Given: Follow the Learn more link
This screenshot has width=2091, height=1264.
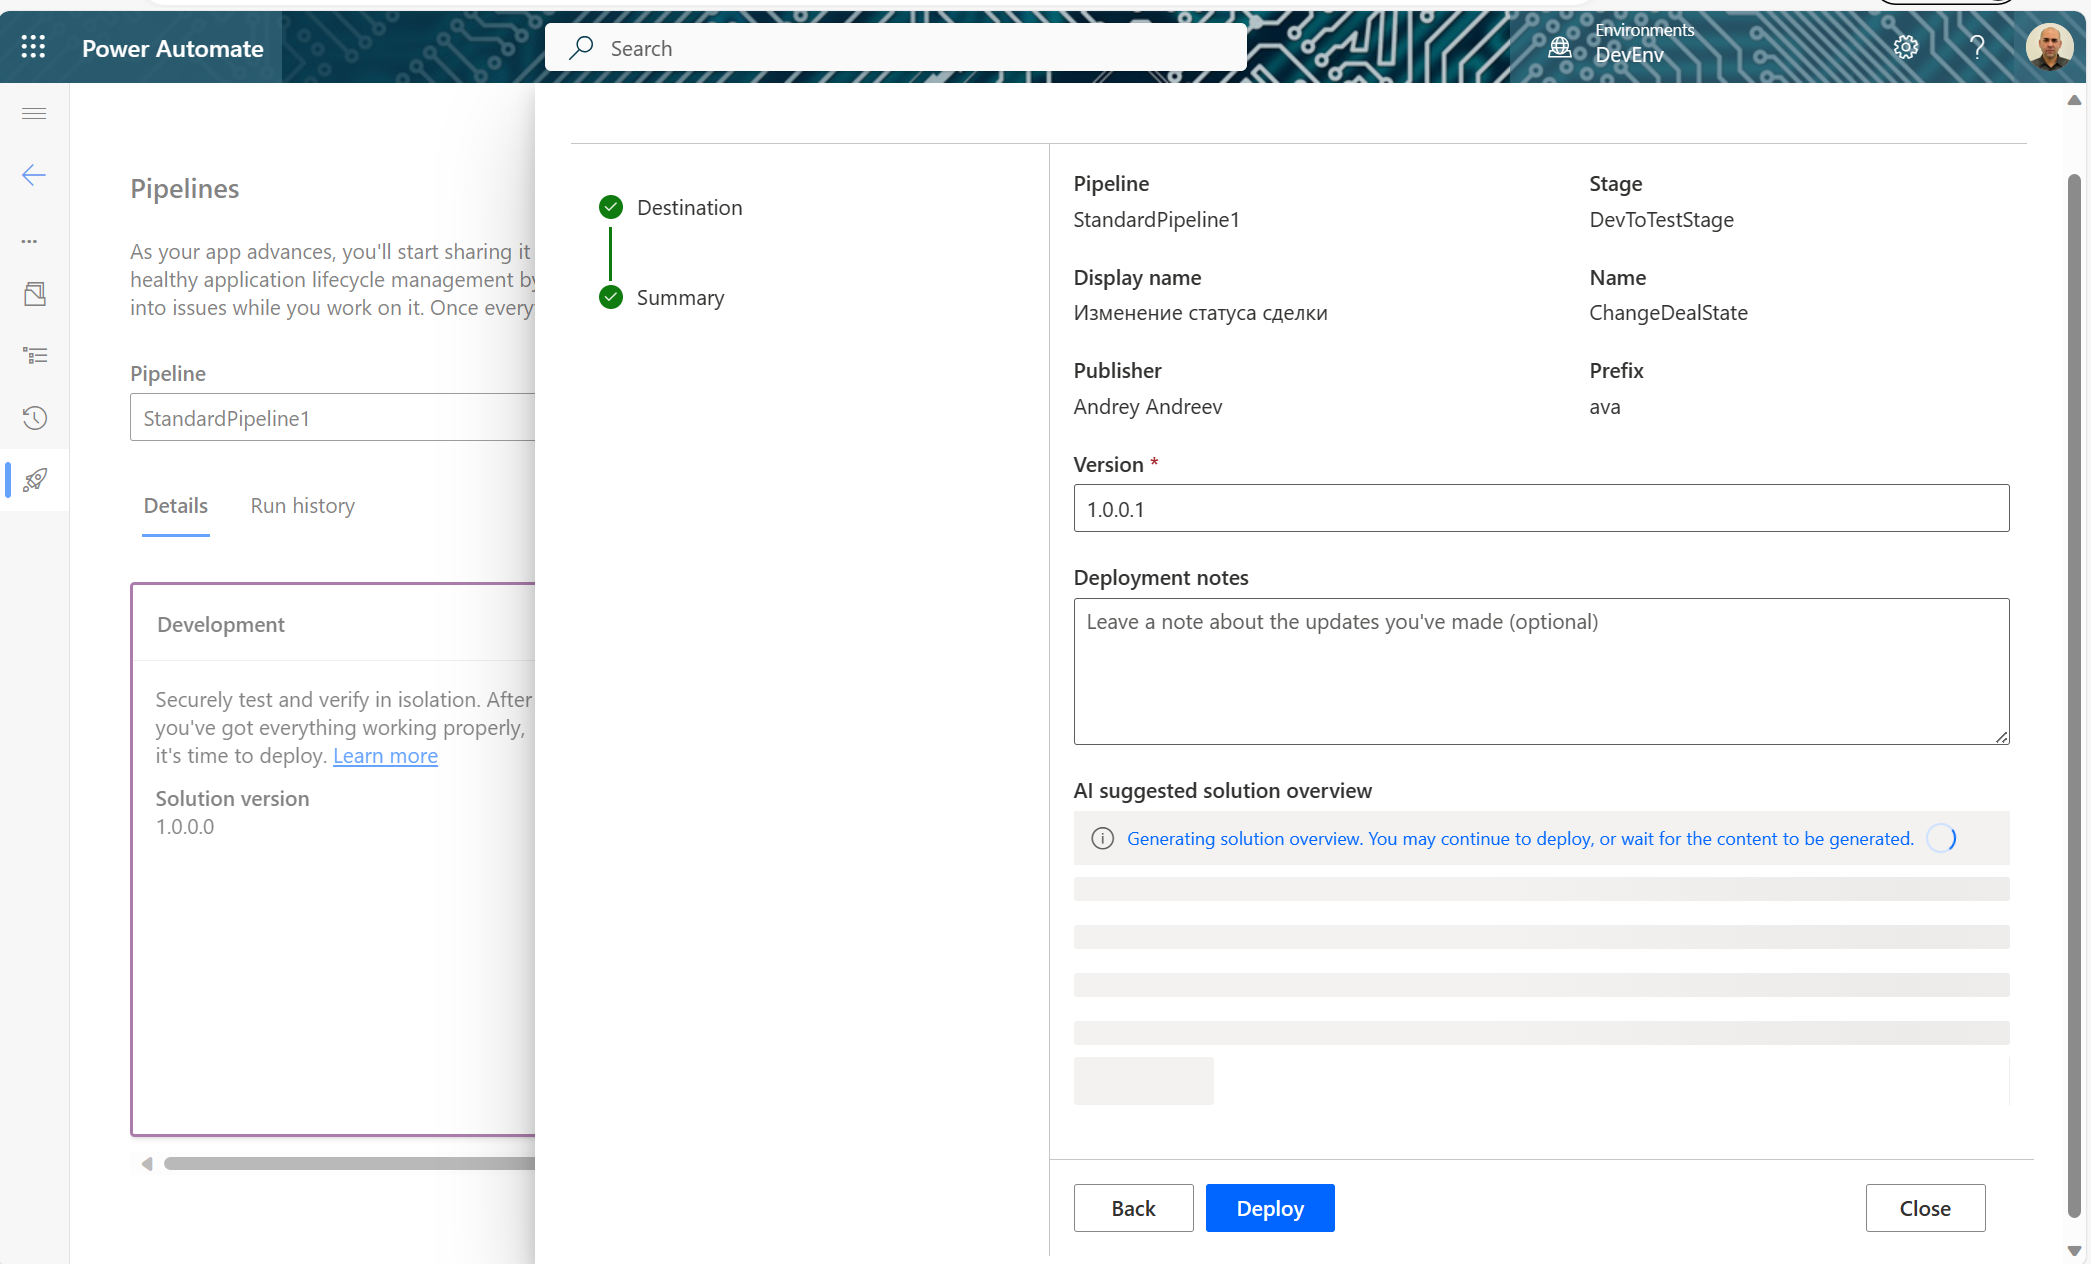Looking at the screenshot, I should (x=385, y=756).
